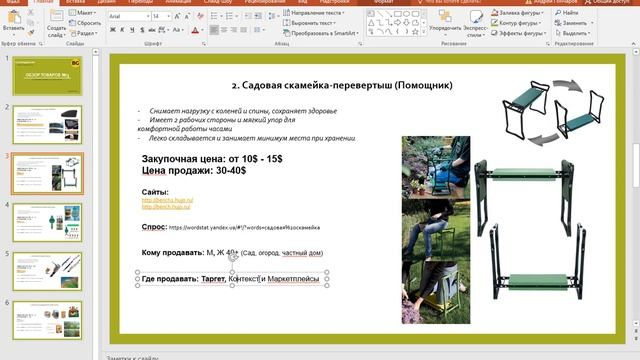Viewport: 640px width, 360px height.
Task: Toggle center text alignment
Action: (224, 30)
